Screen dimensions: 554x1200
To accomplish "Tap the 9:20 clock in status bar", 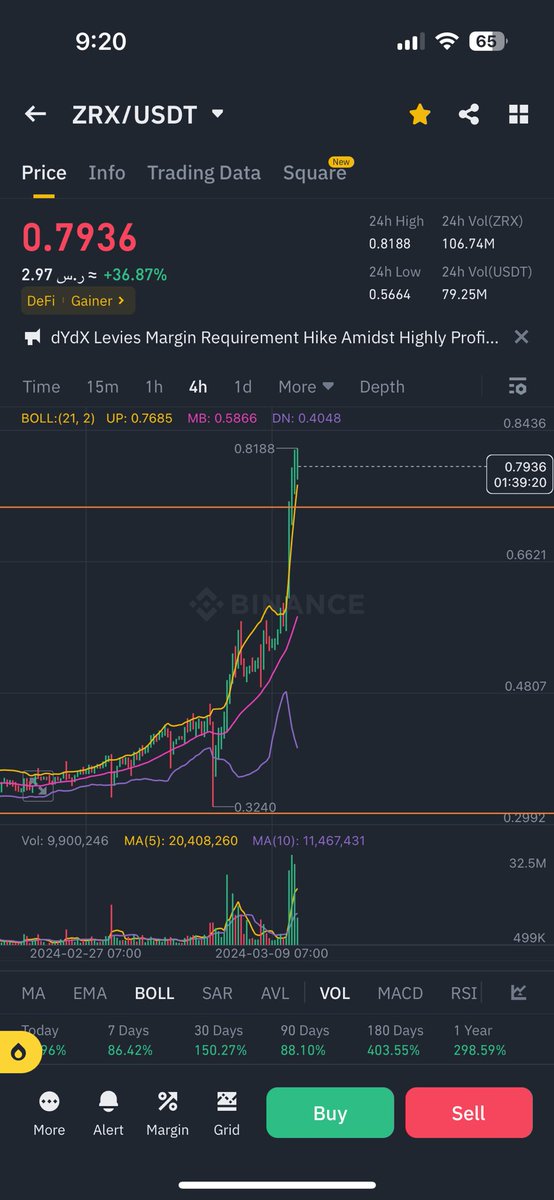I will click(x=101, y=42).
